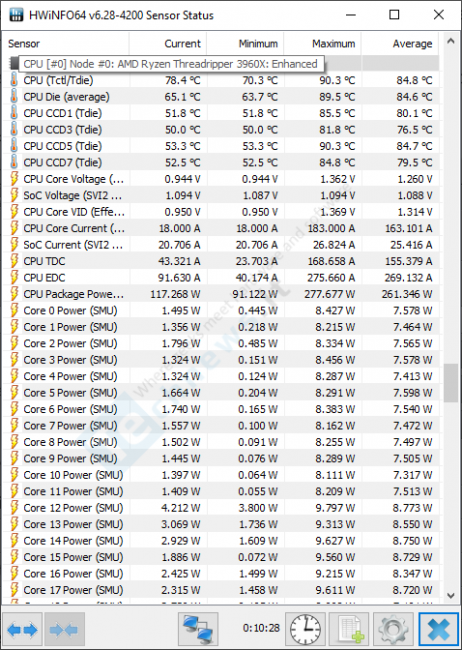
Task: Select the CPU Die (average) row
Action: [x=221, y=97]
